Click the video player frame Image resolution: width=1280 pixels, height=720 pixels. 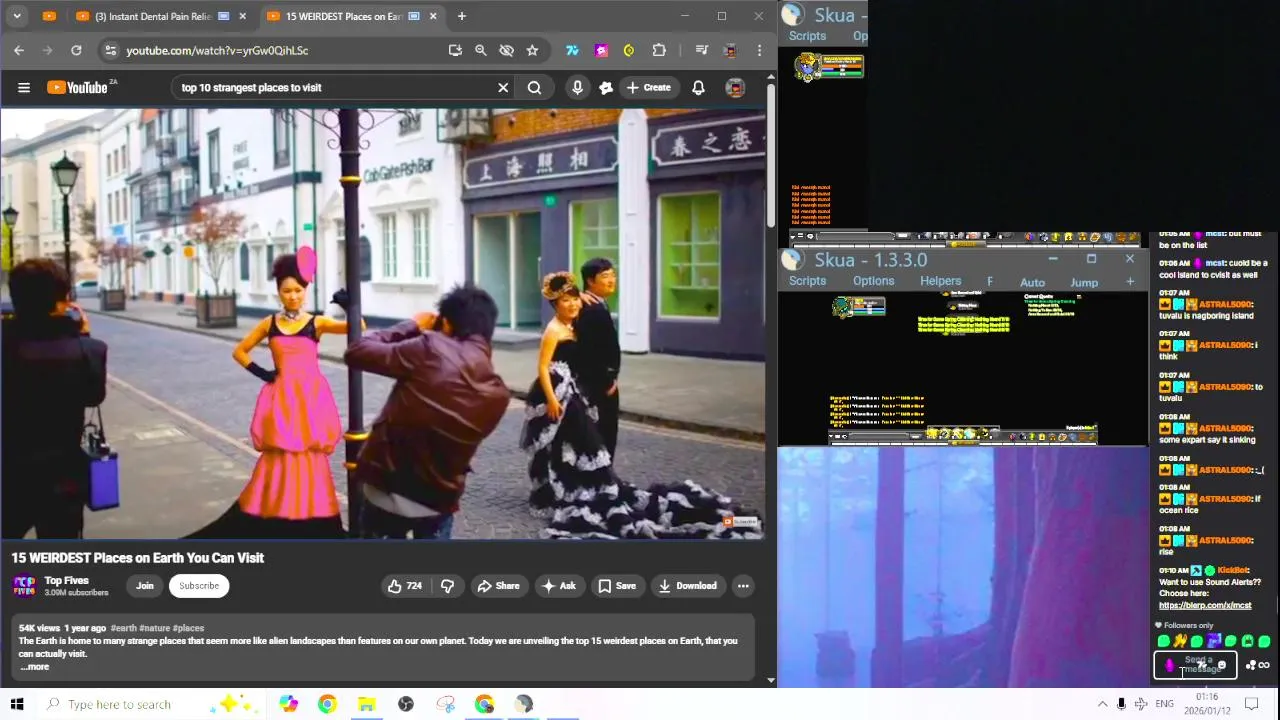tap(383, 324)
